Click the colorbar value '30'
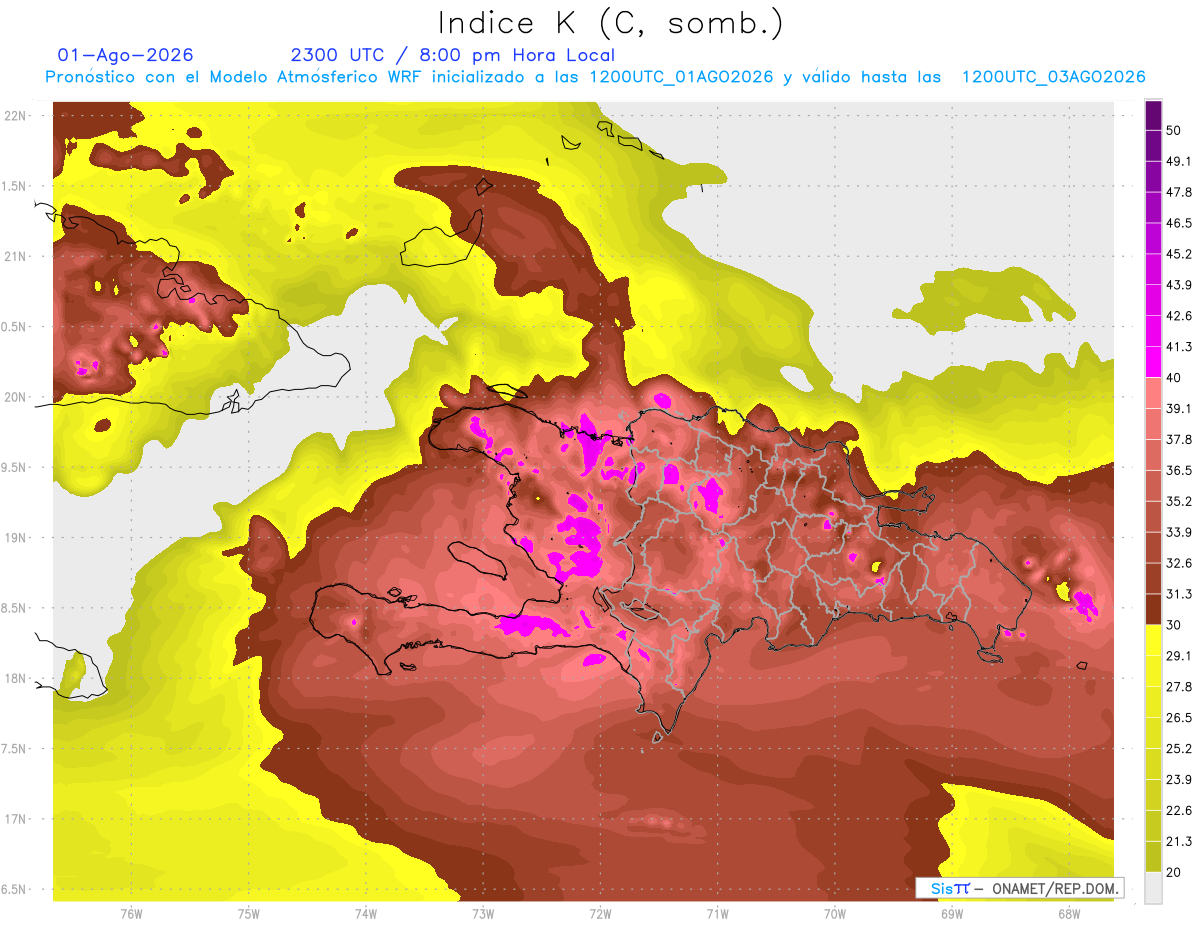1200x927 pixels. (x=1174, y=625)
